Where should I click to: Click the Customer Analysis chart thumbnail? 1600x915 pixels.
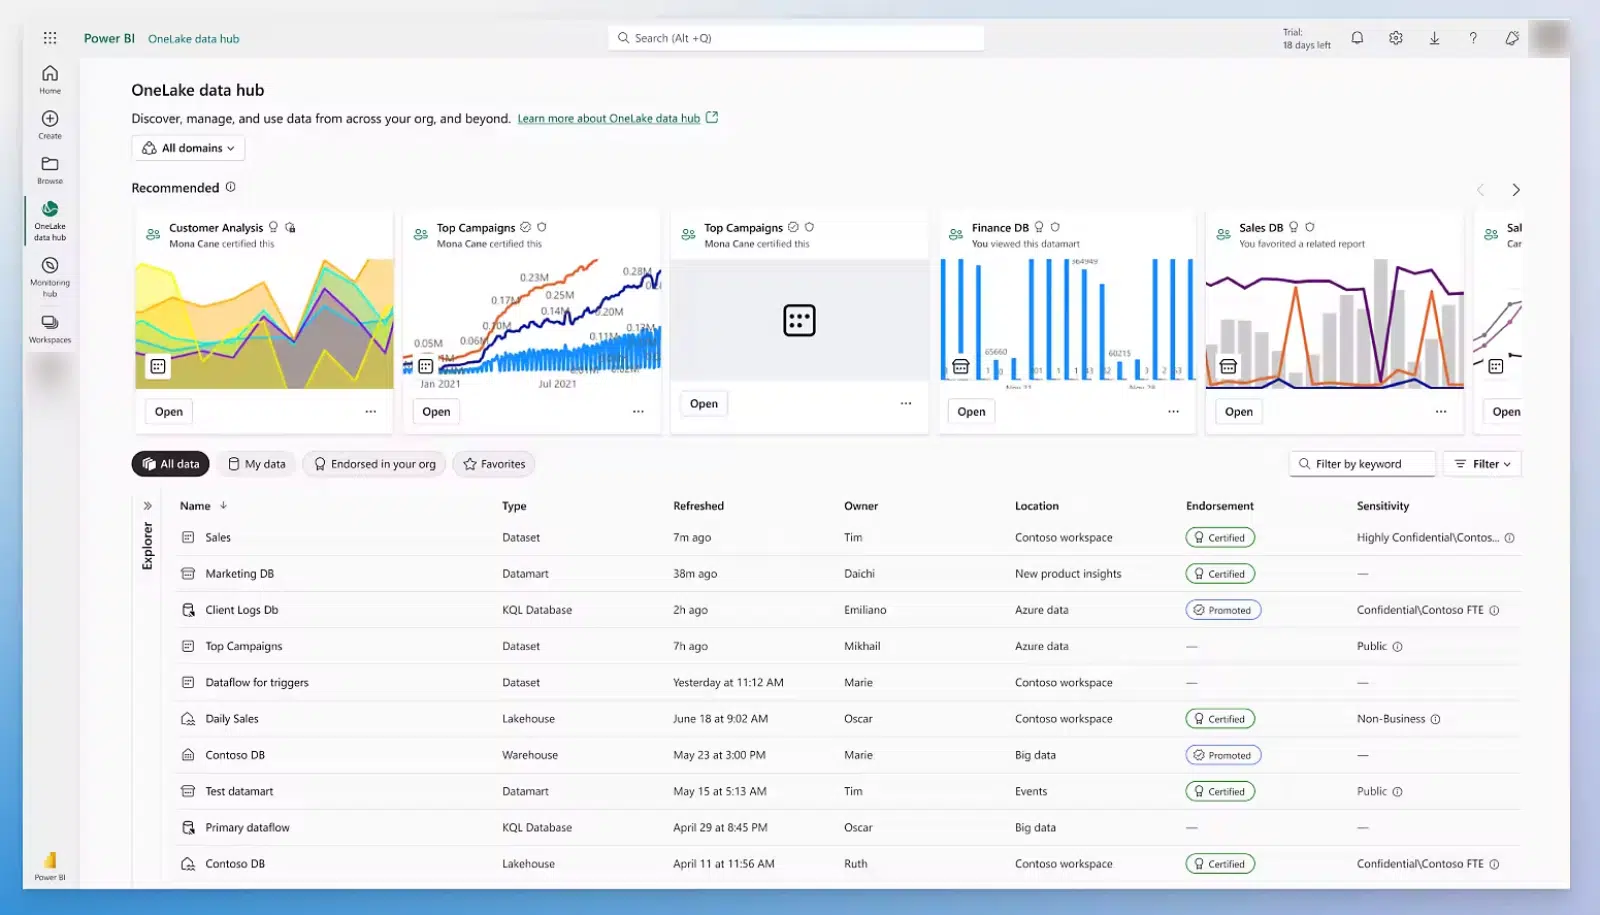(265, 323)
